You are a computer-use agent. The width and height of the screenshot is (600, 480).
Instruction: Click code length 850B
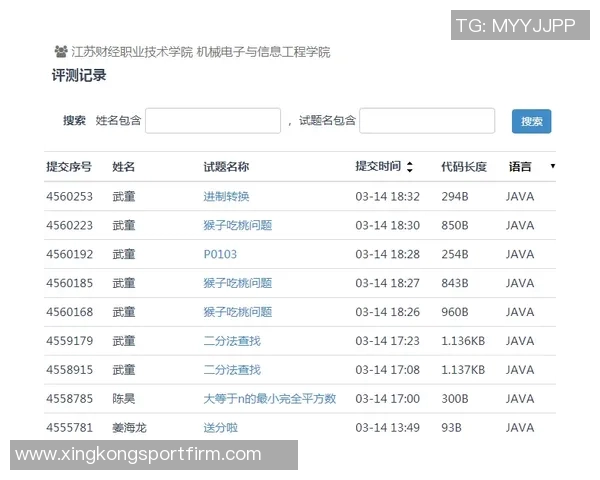click(455, 225)
